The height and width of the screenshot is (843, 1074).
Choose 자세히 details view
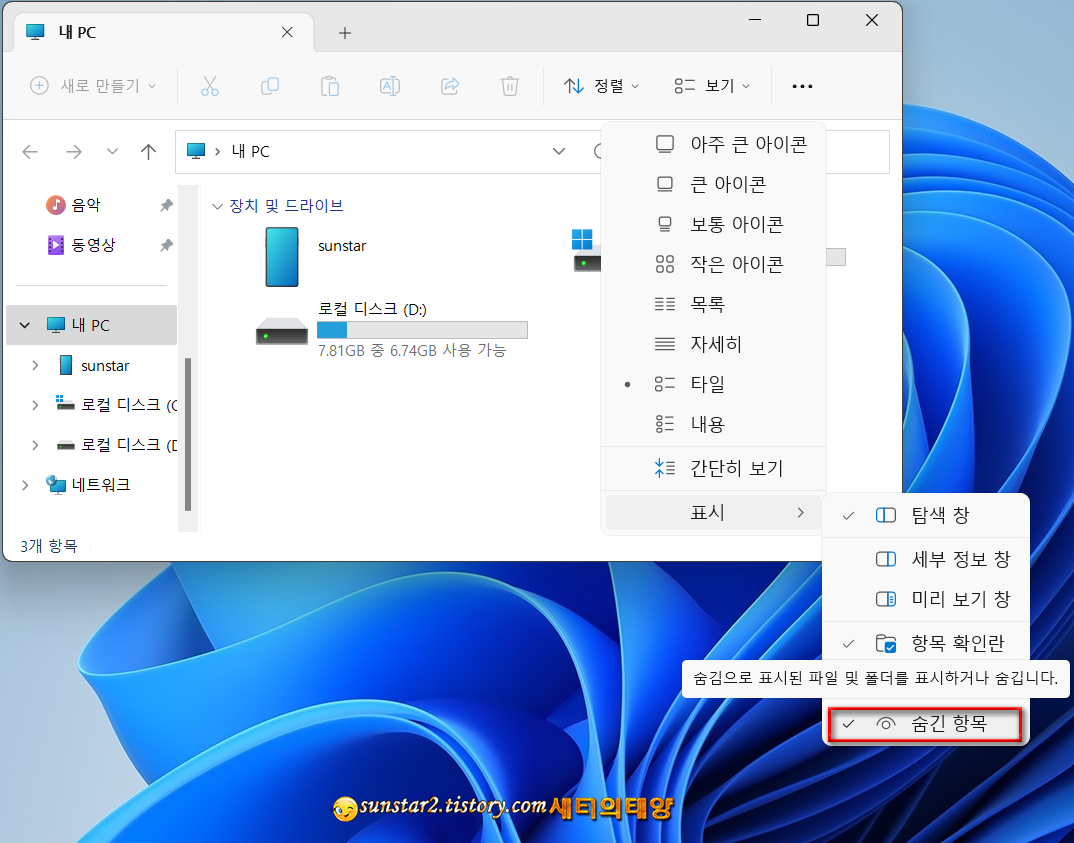point(713,344)
